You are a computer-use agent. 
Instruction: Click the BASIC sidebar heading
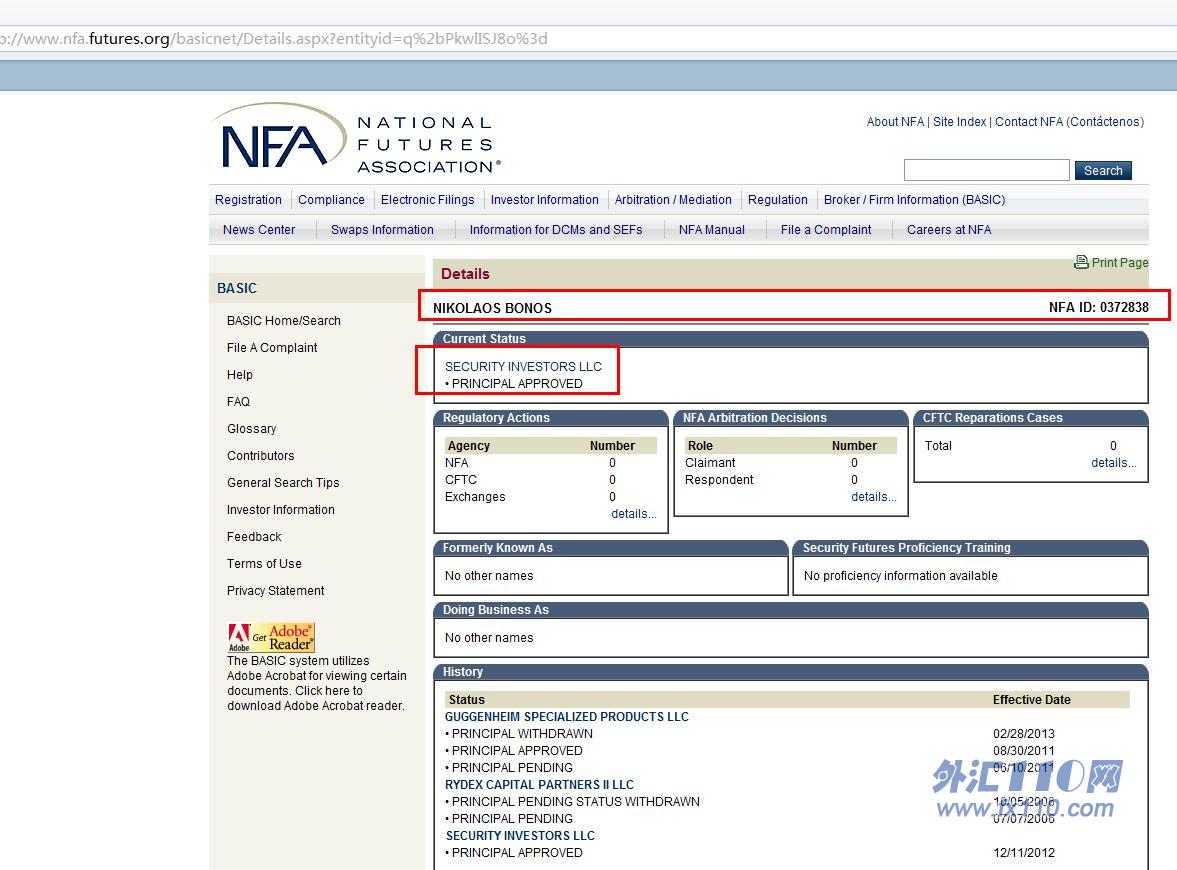(236, 288)
